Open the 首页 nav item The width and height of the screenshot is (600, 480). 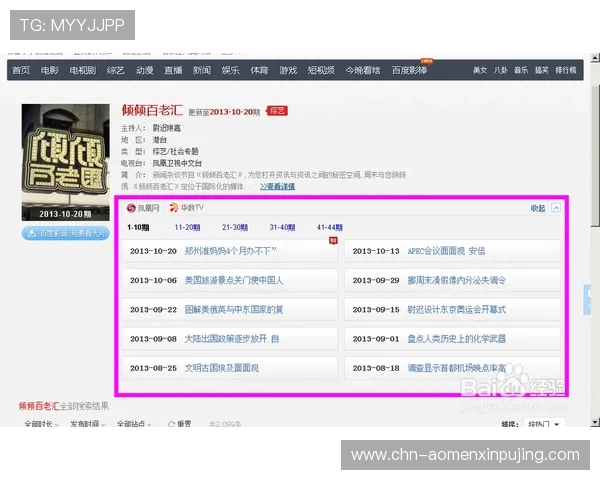21,70
